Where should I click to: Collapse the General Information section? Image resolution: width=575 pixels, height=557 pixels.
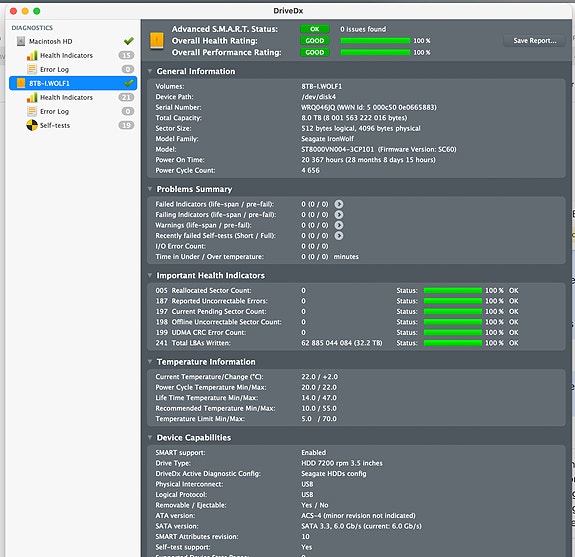tap(150, 71)
